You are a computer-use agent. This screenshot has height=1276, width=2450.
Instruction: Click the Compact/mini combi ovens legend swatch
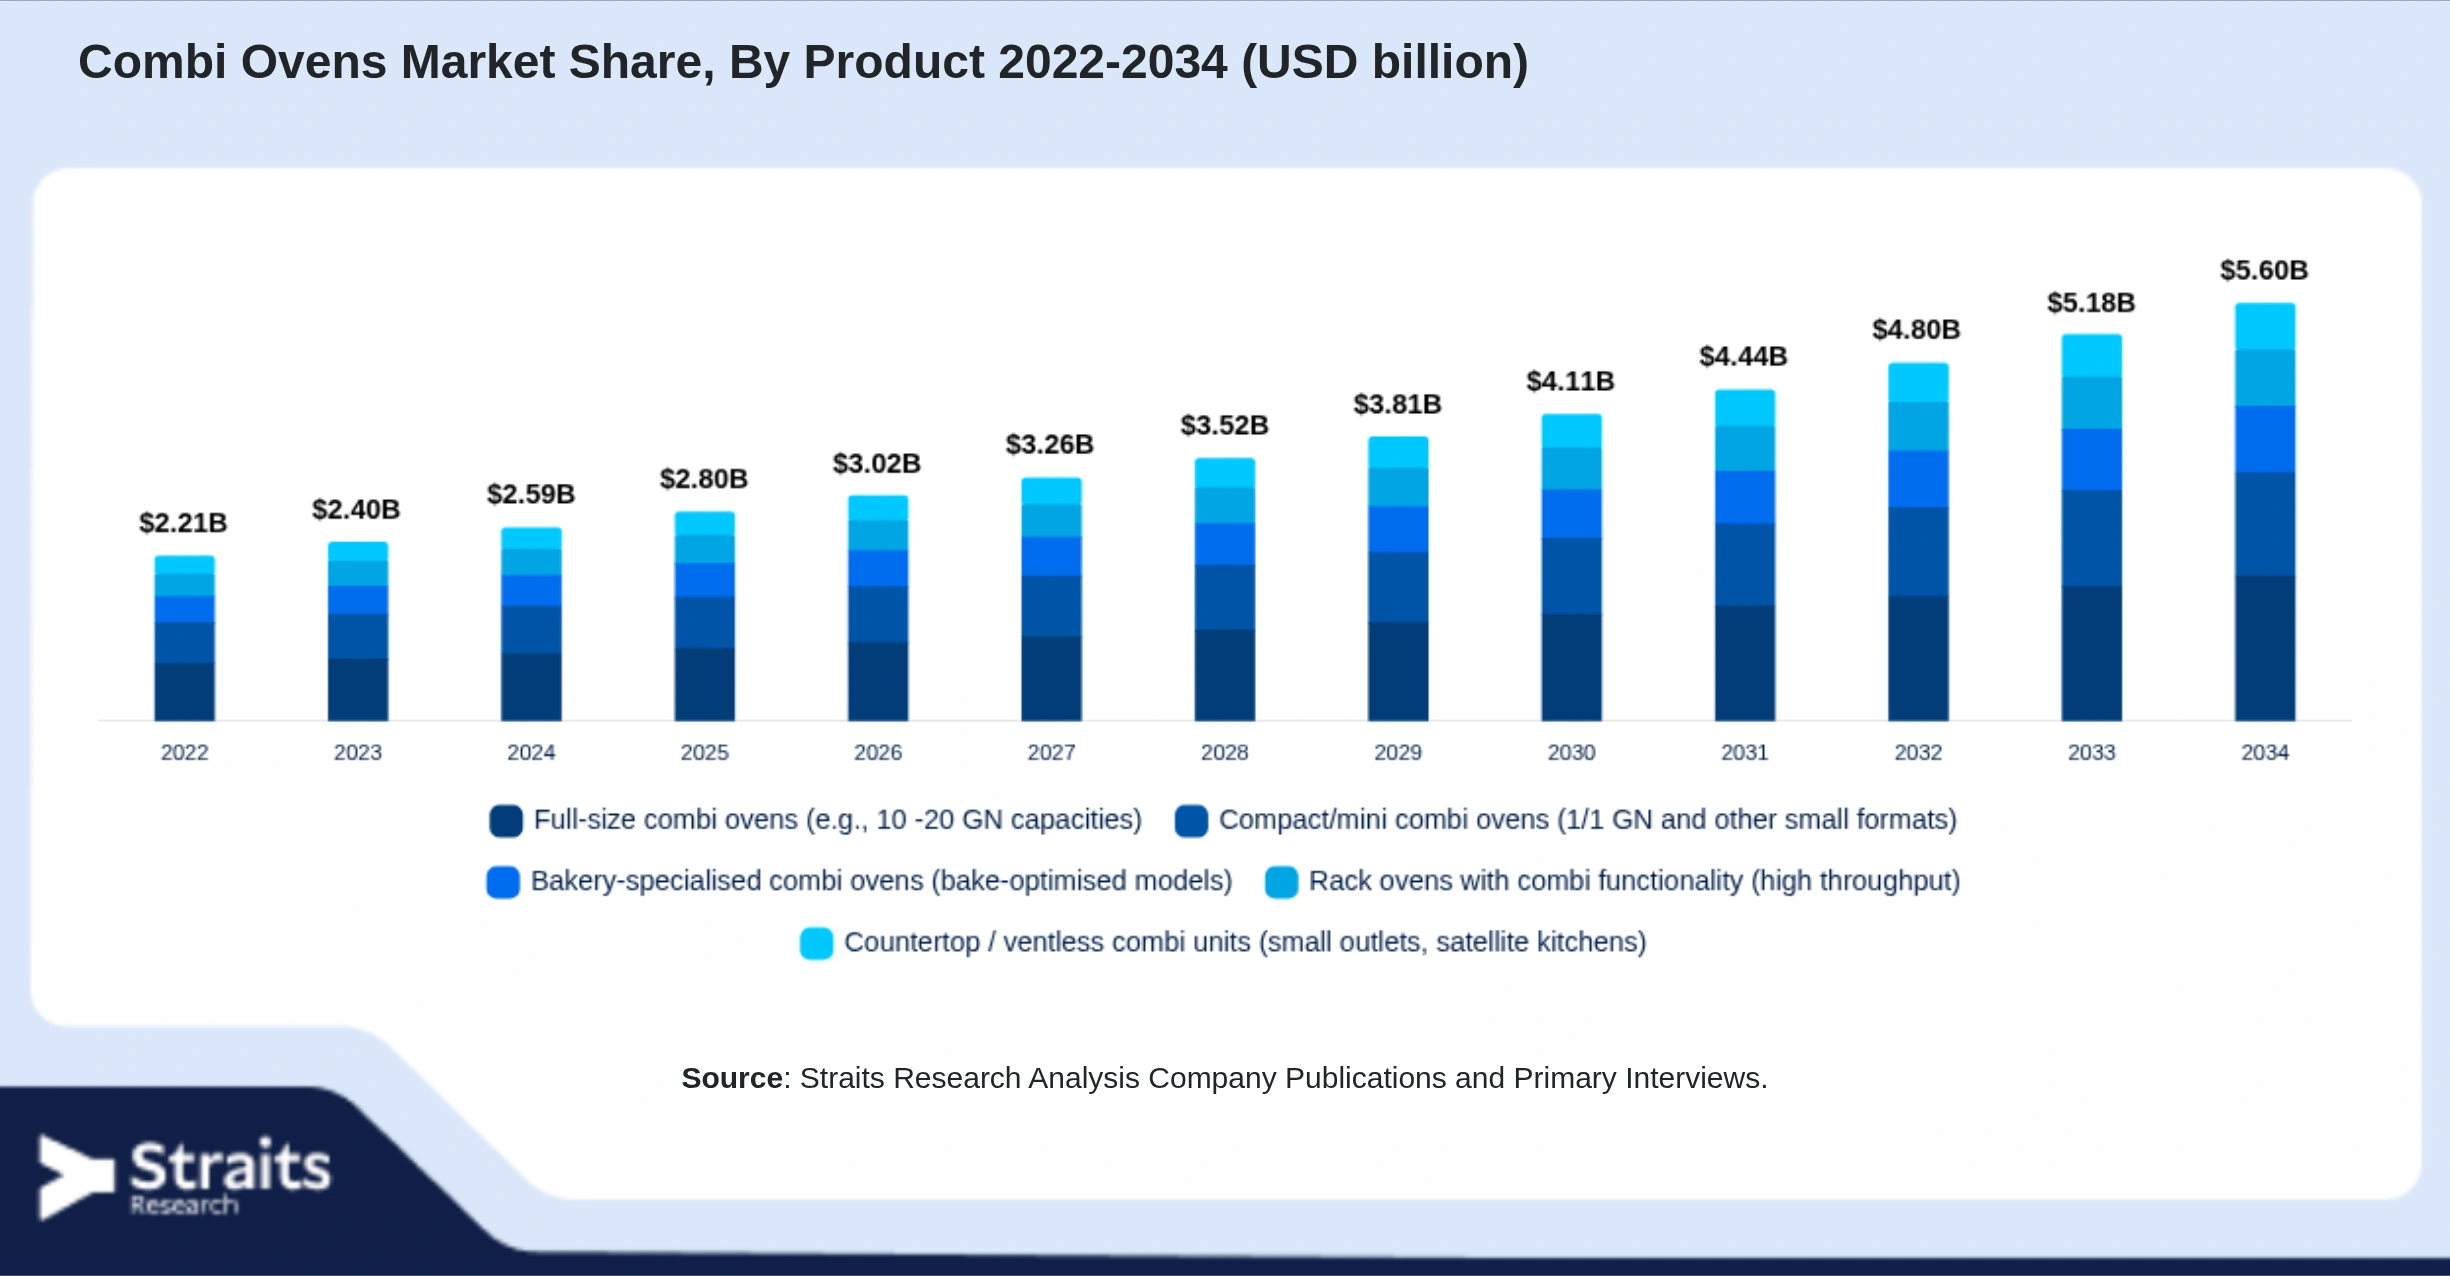click(1191, 821)
